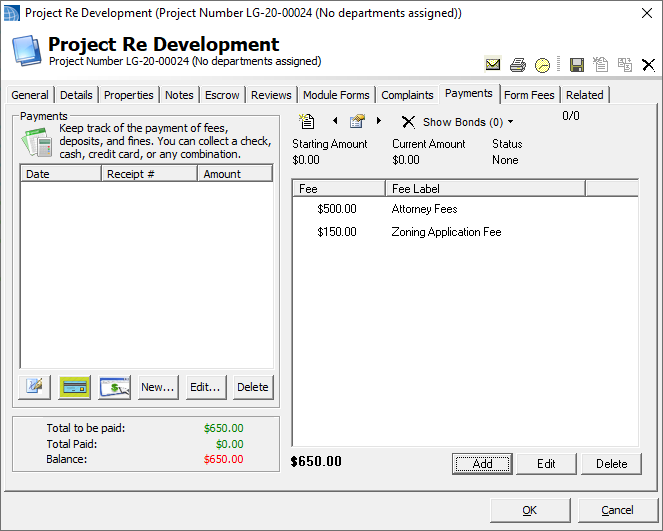Click the $150.00 fee amount
The width and height of the screenshot is (663, 531).
tap(337, 232)
